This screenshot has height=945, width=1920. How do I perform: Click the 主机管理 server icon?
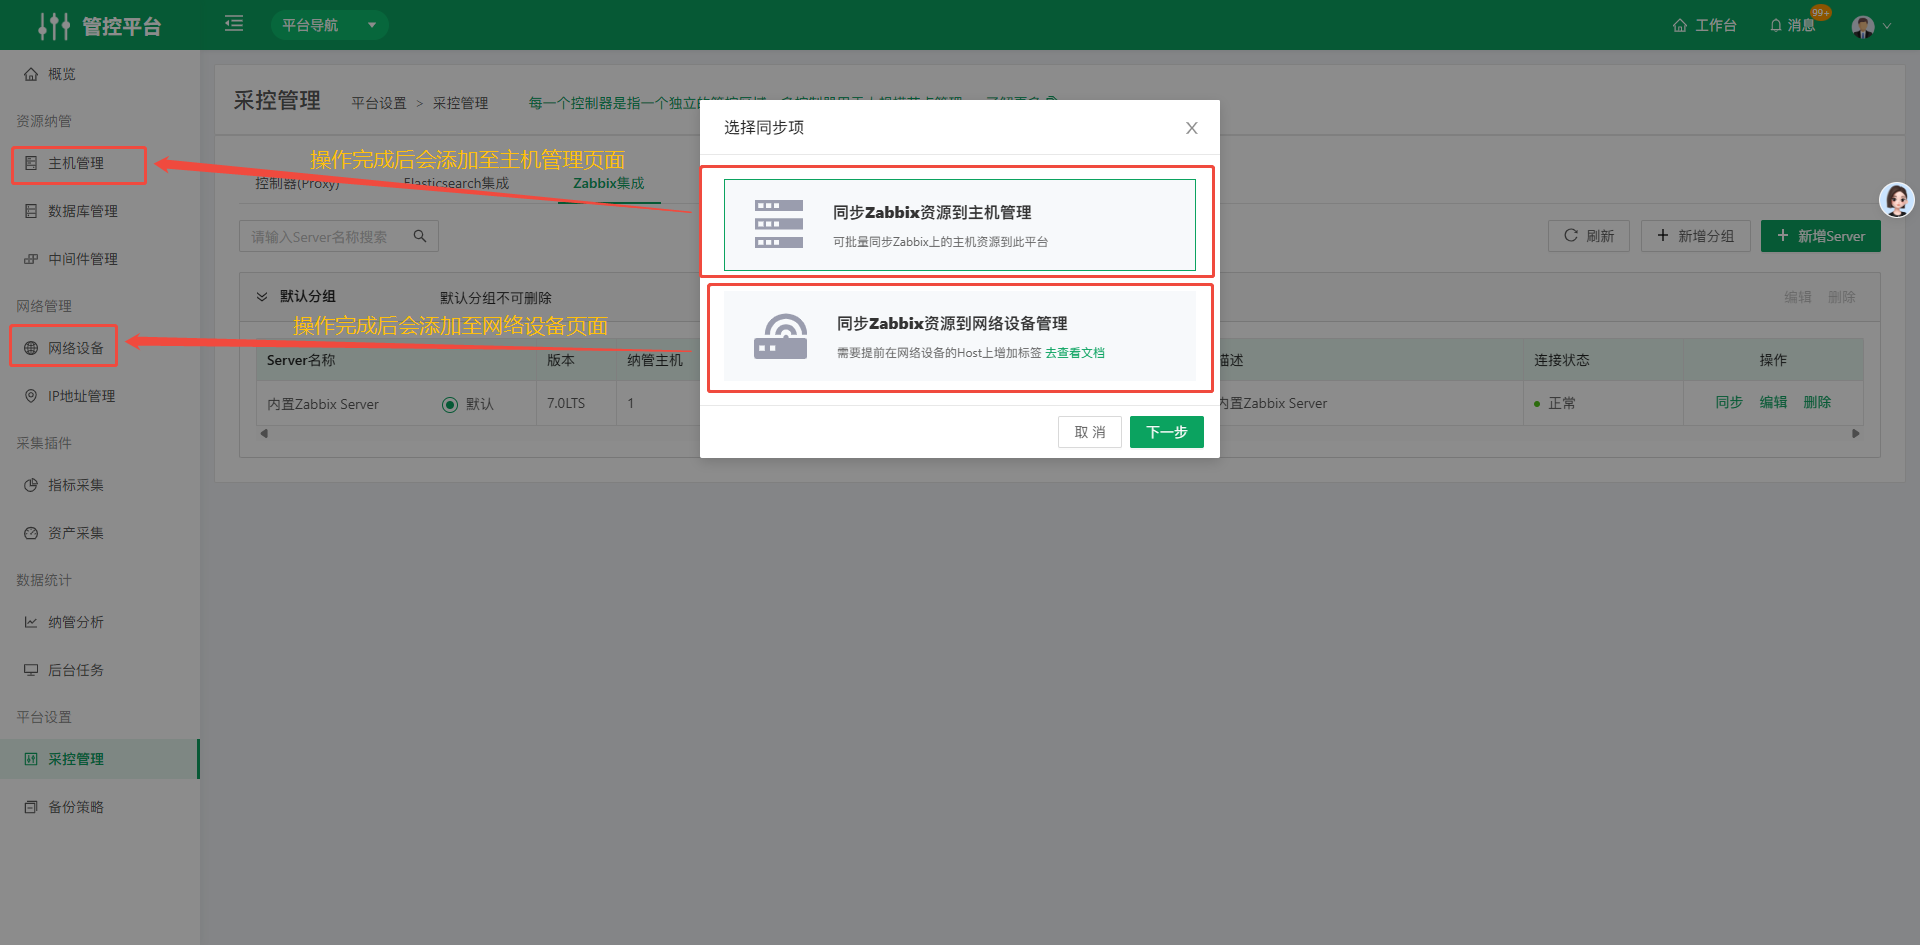point(31,163)
